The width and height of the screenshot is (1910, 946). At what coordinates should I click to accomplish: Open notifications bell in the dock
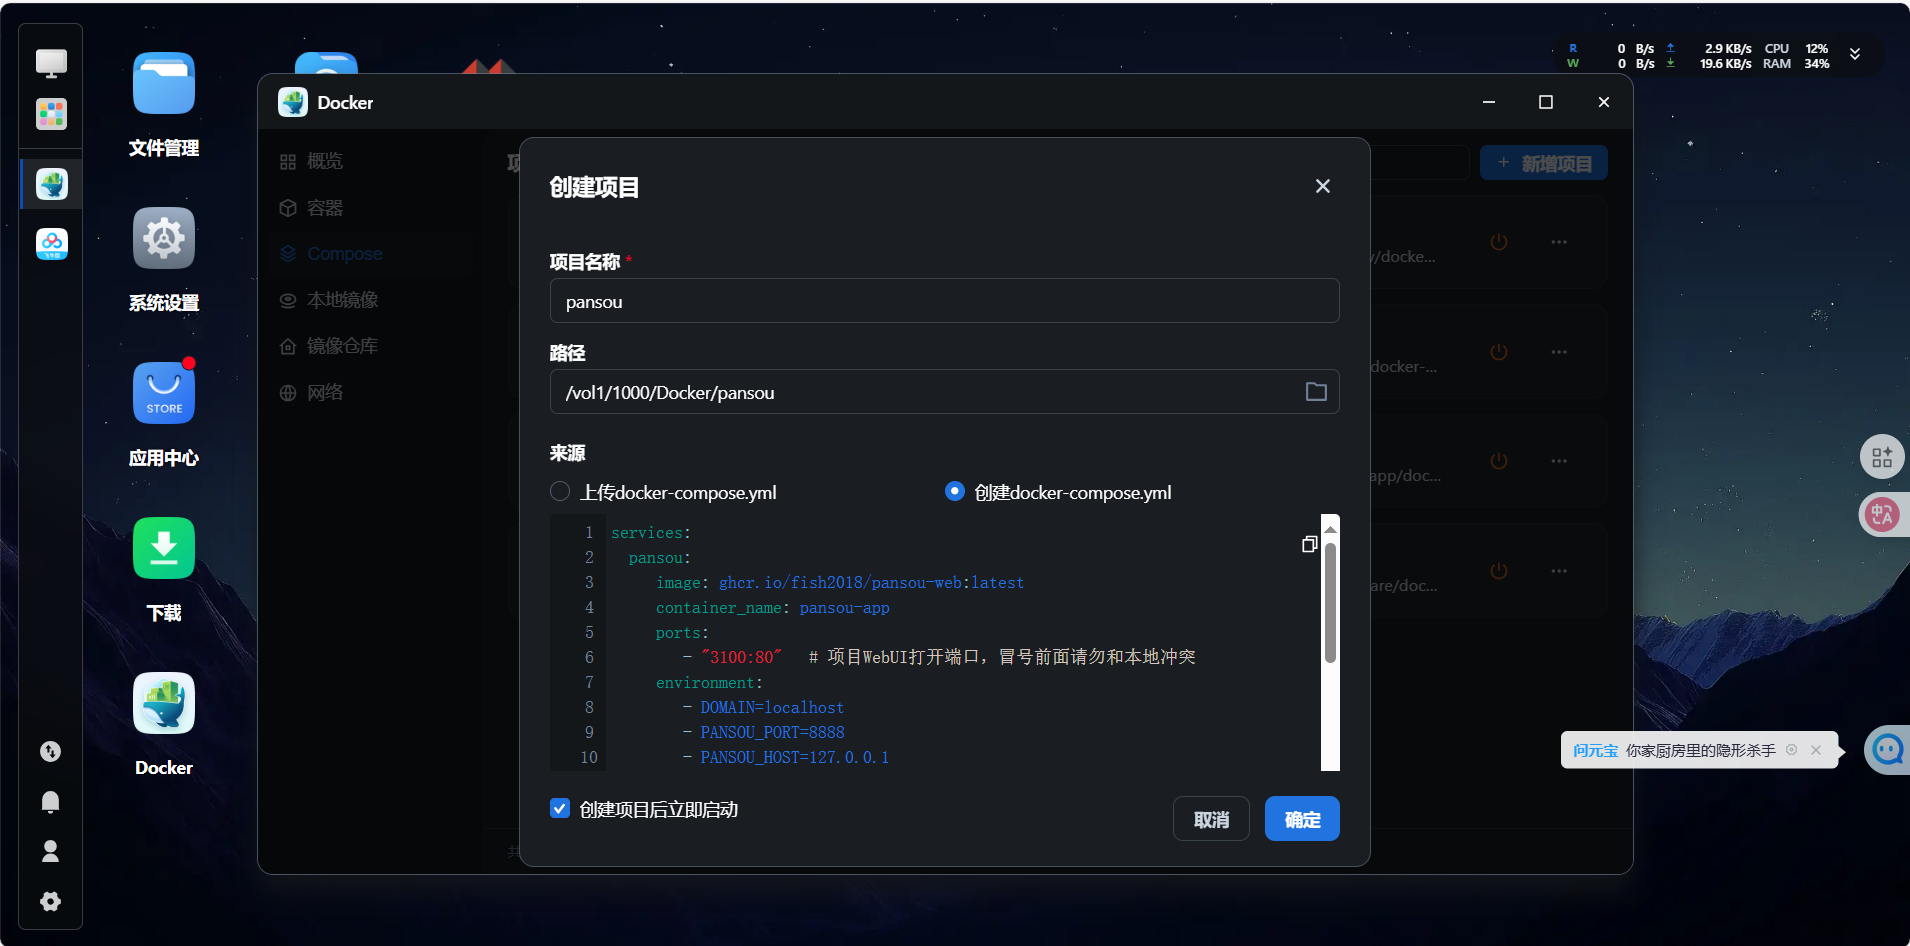(x=50, y=801)
